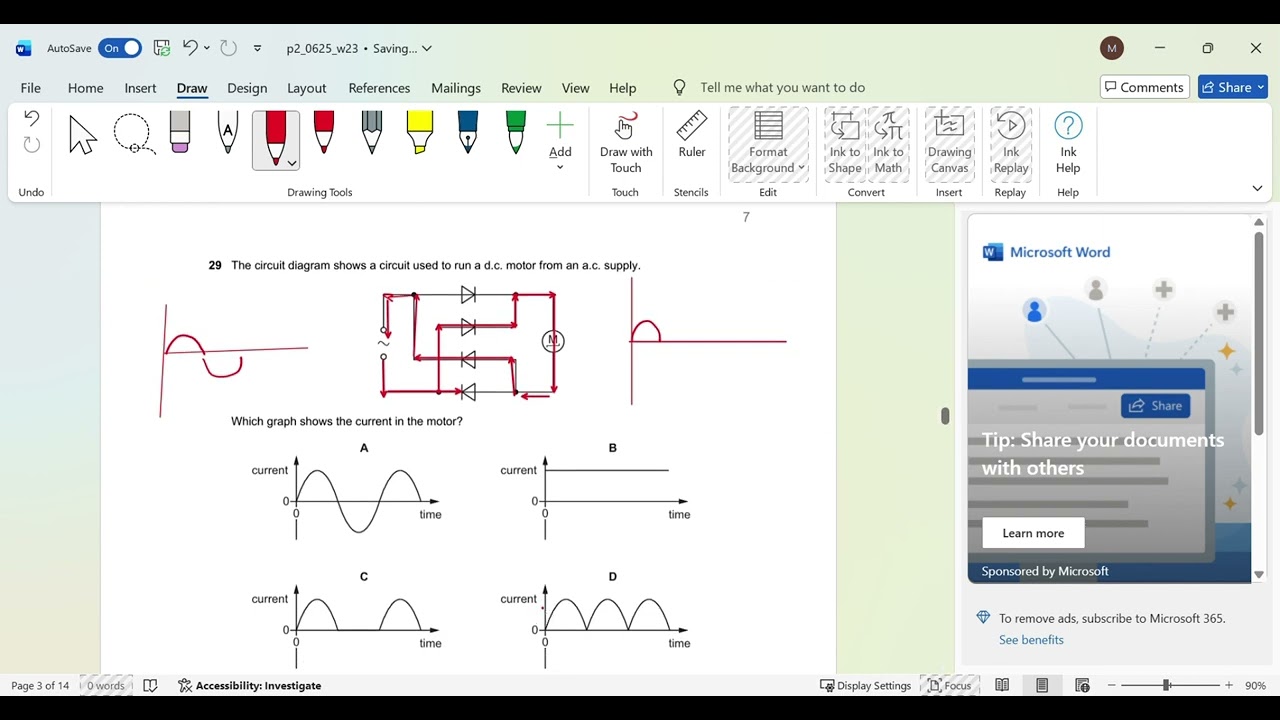Screen dimensions: 1280x720
Task: Click the ad panel scroll up arrow
Action: pyautogui.click(x=1259, y=222)
